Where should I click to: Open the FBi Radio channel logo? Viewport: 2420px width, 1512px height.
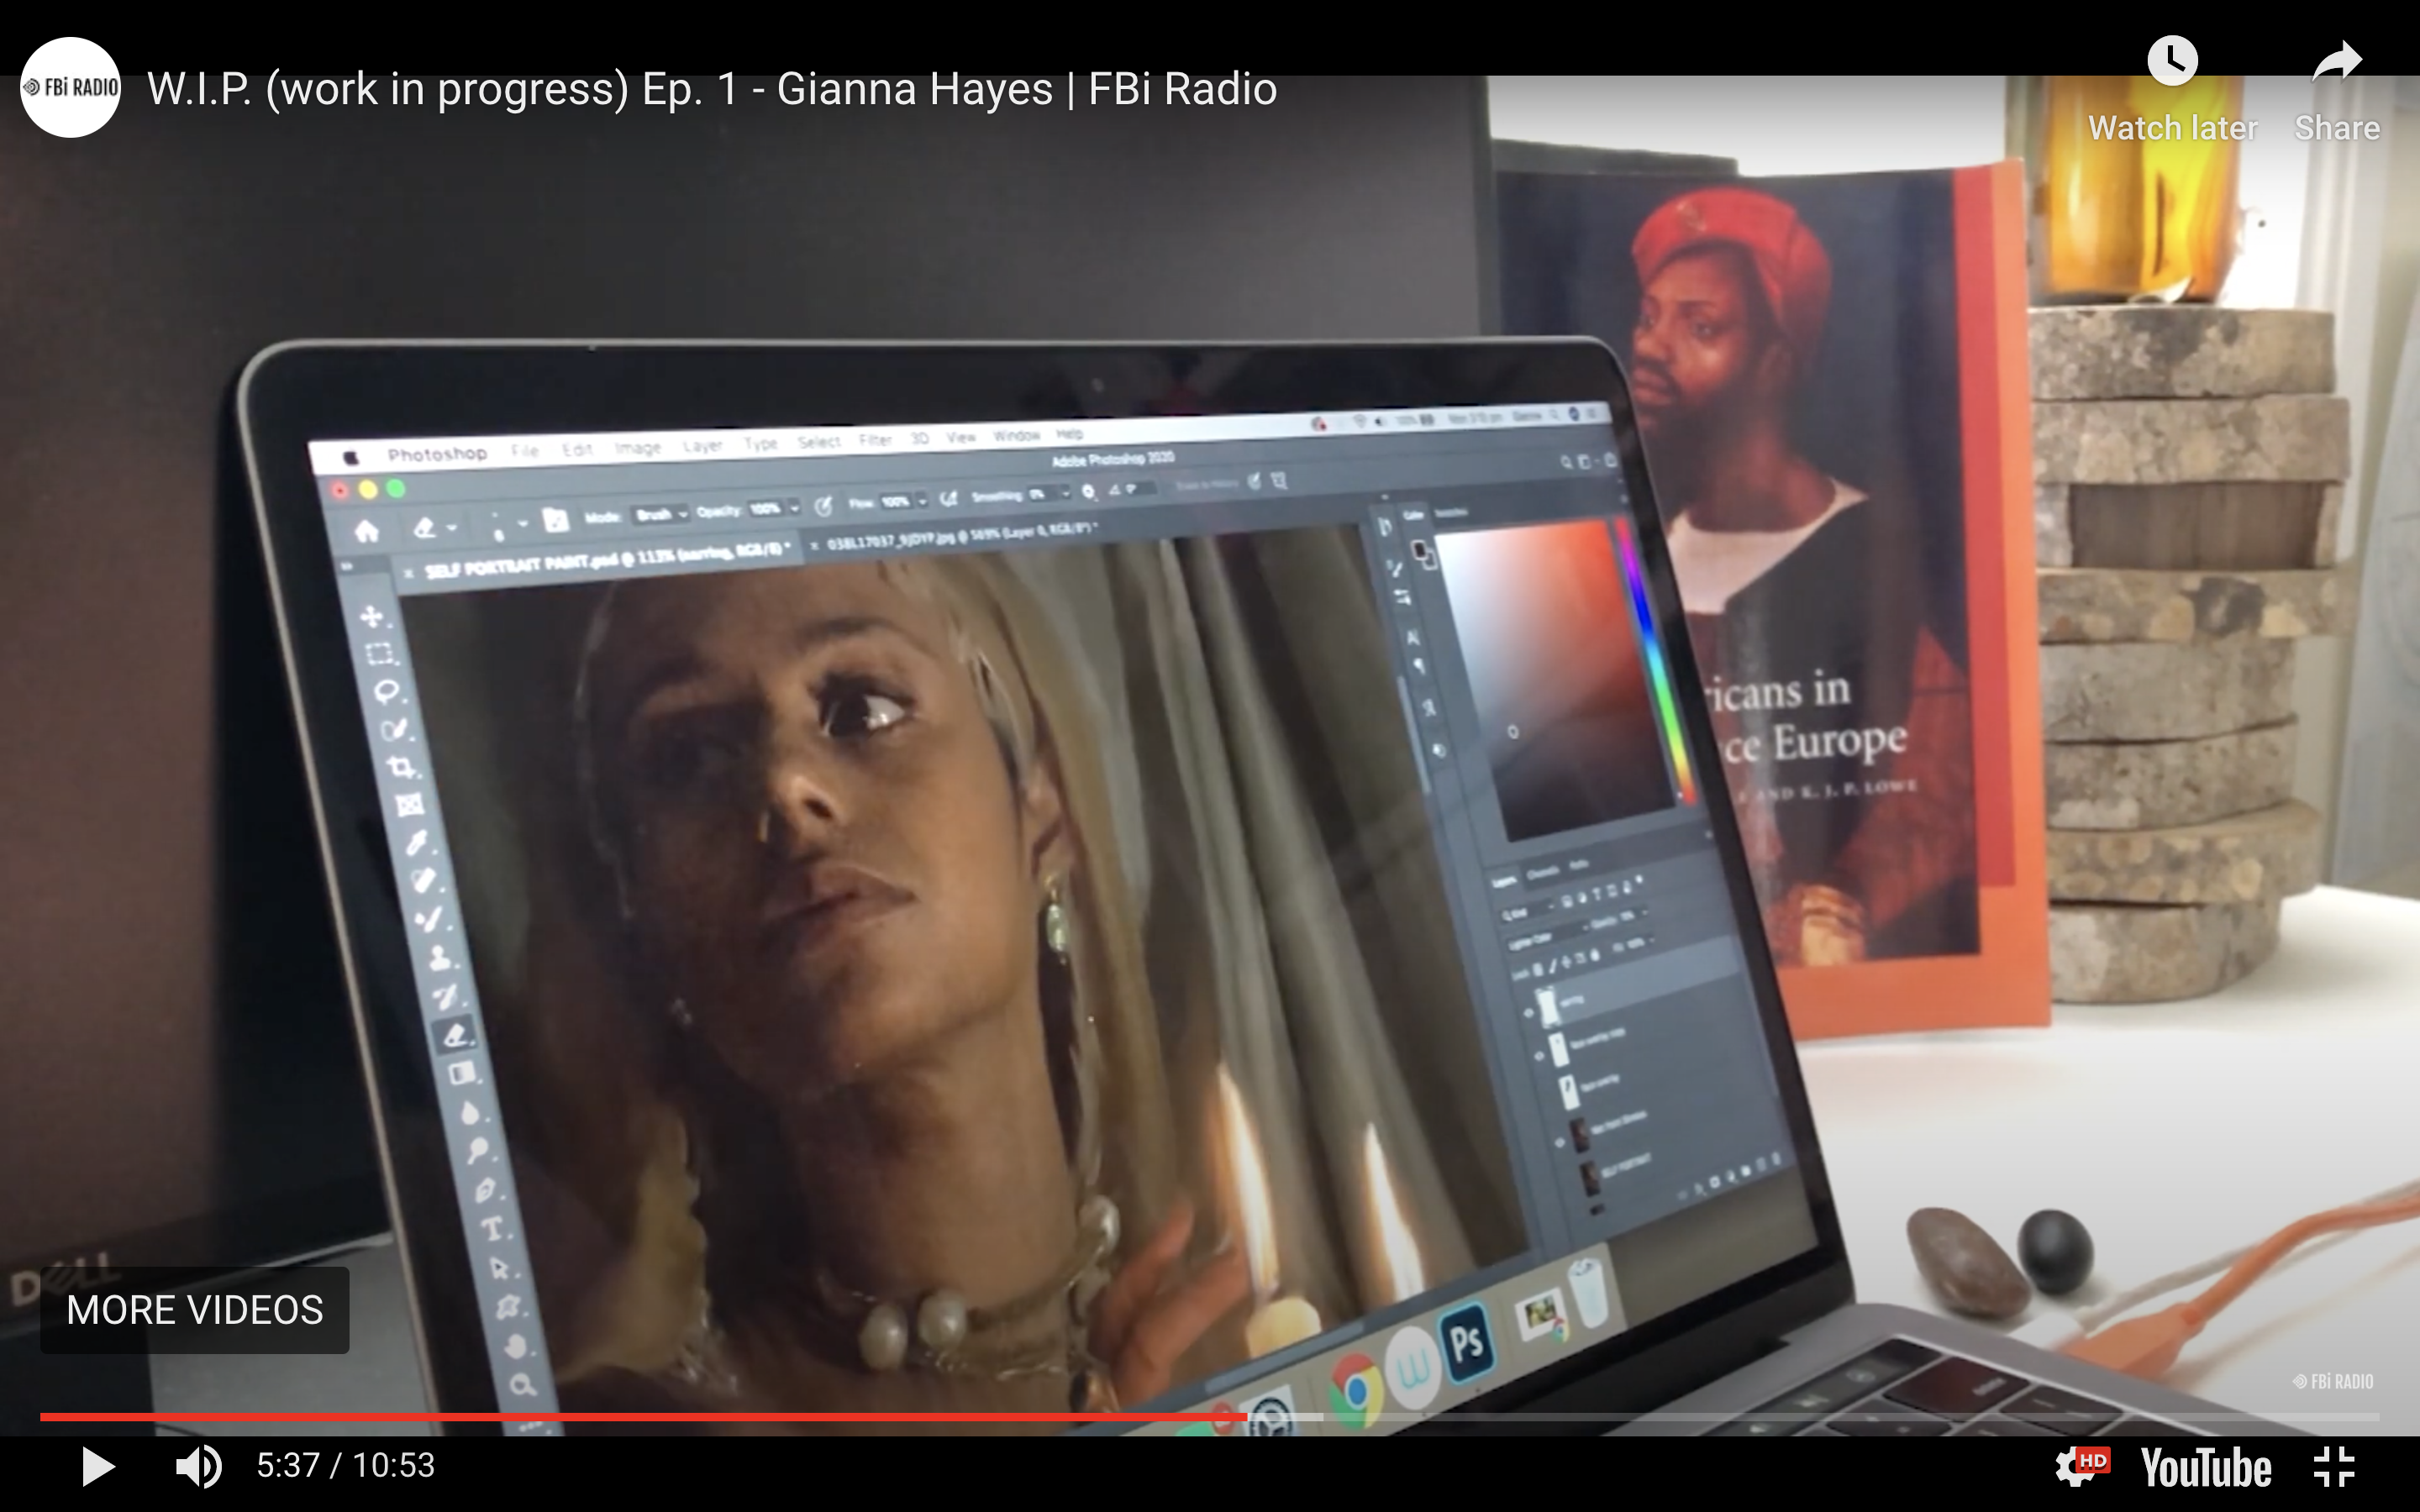click(x=70, y=87)
